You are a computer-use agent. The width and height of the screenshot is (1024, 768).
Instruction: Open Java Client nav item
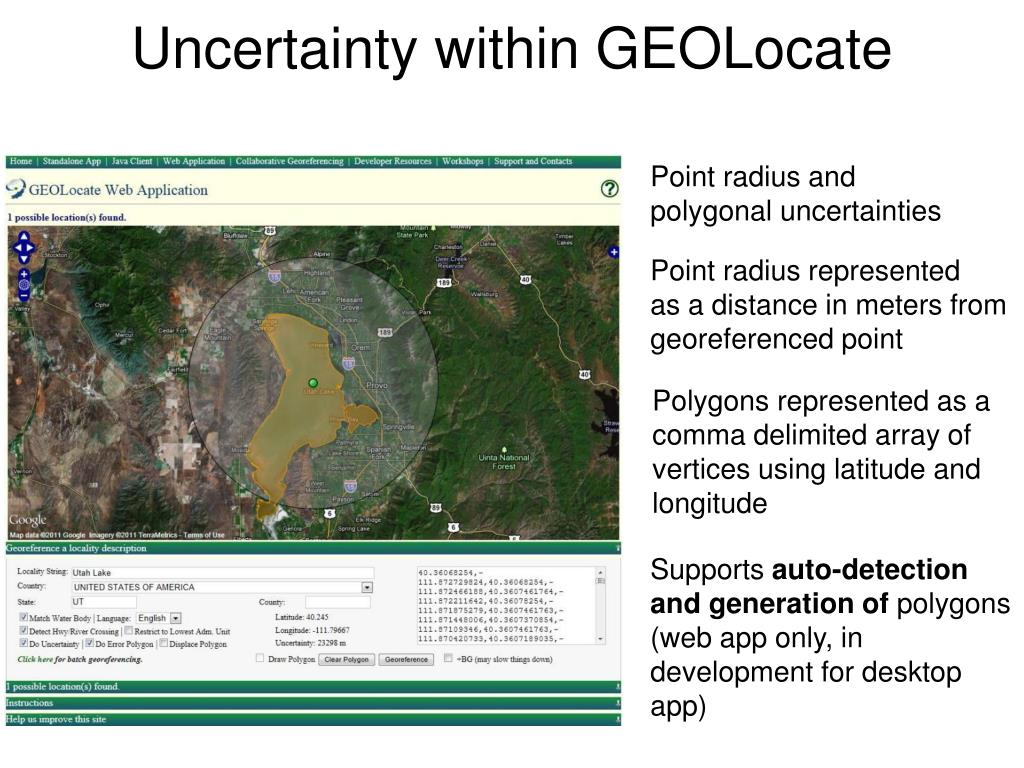point(132,161)
